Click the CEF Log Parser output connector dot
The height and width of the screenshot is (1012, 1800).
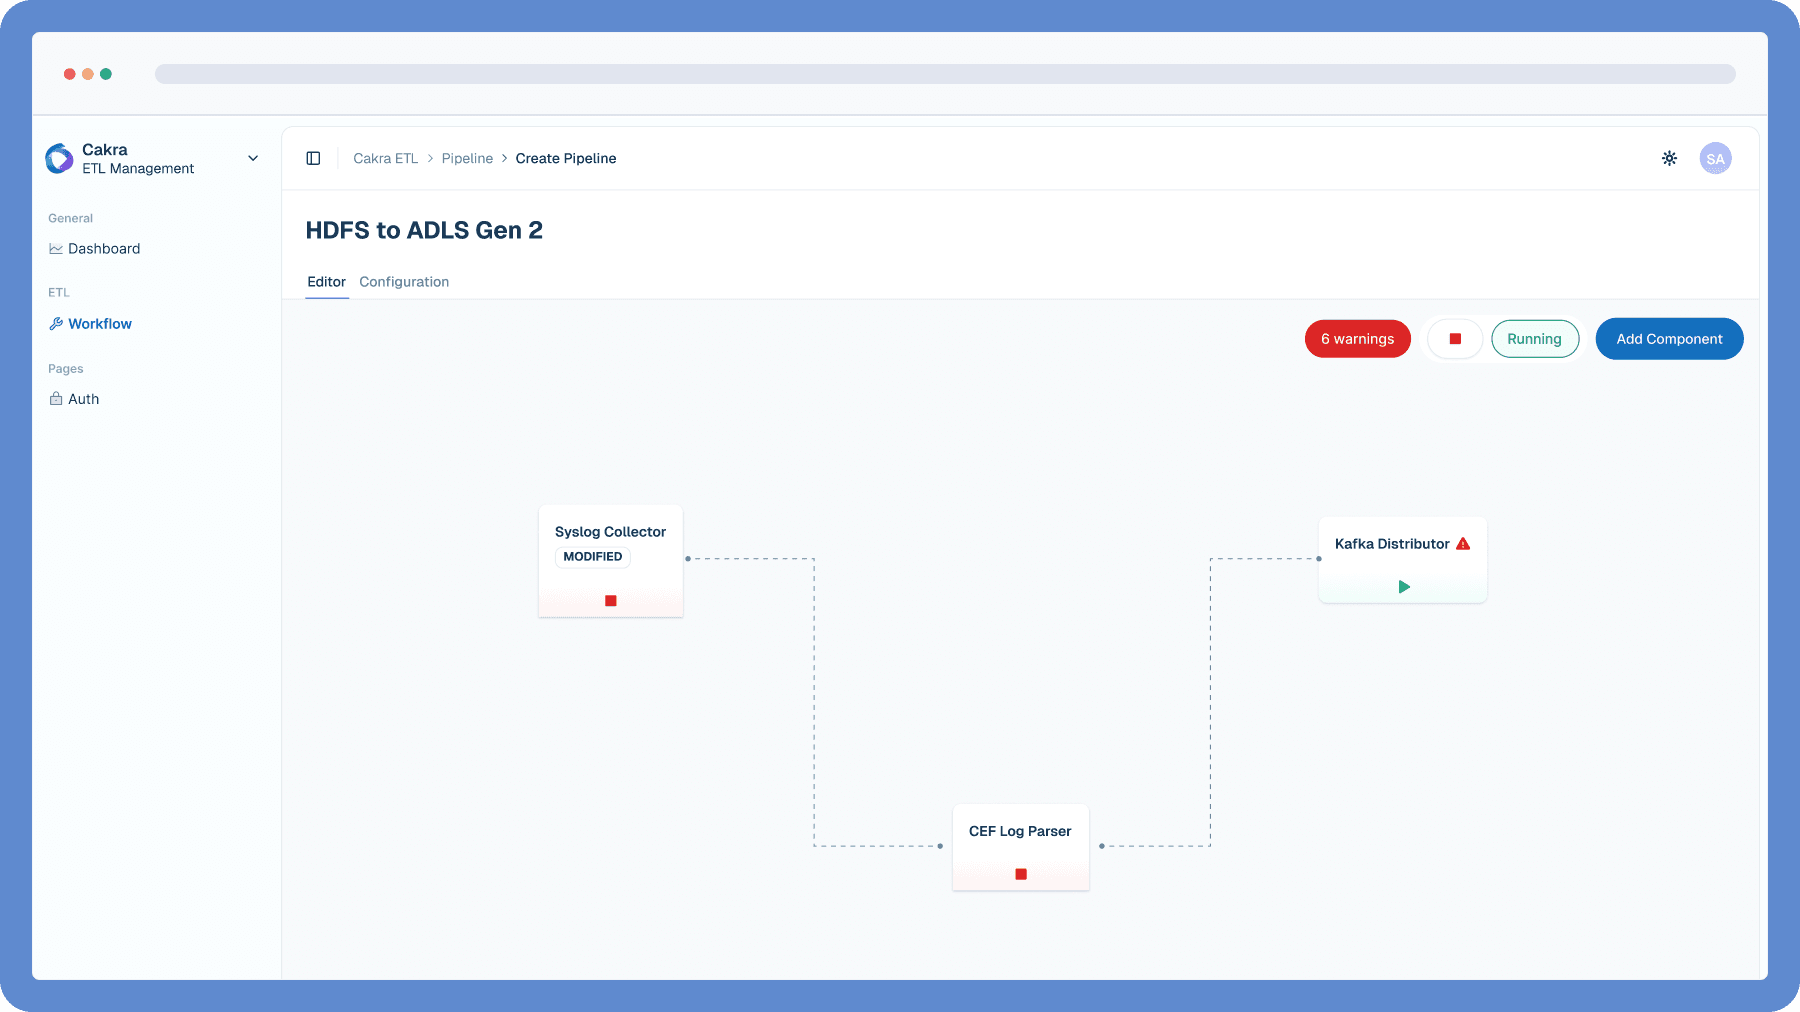point(1102,846)
